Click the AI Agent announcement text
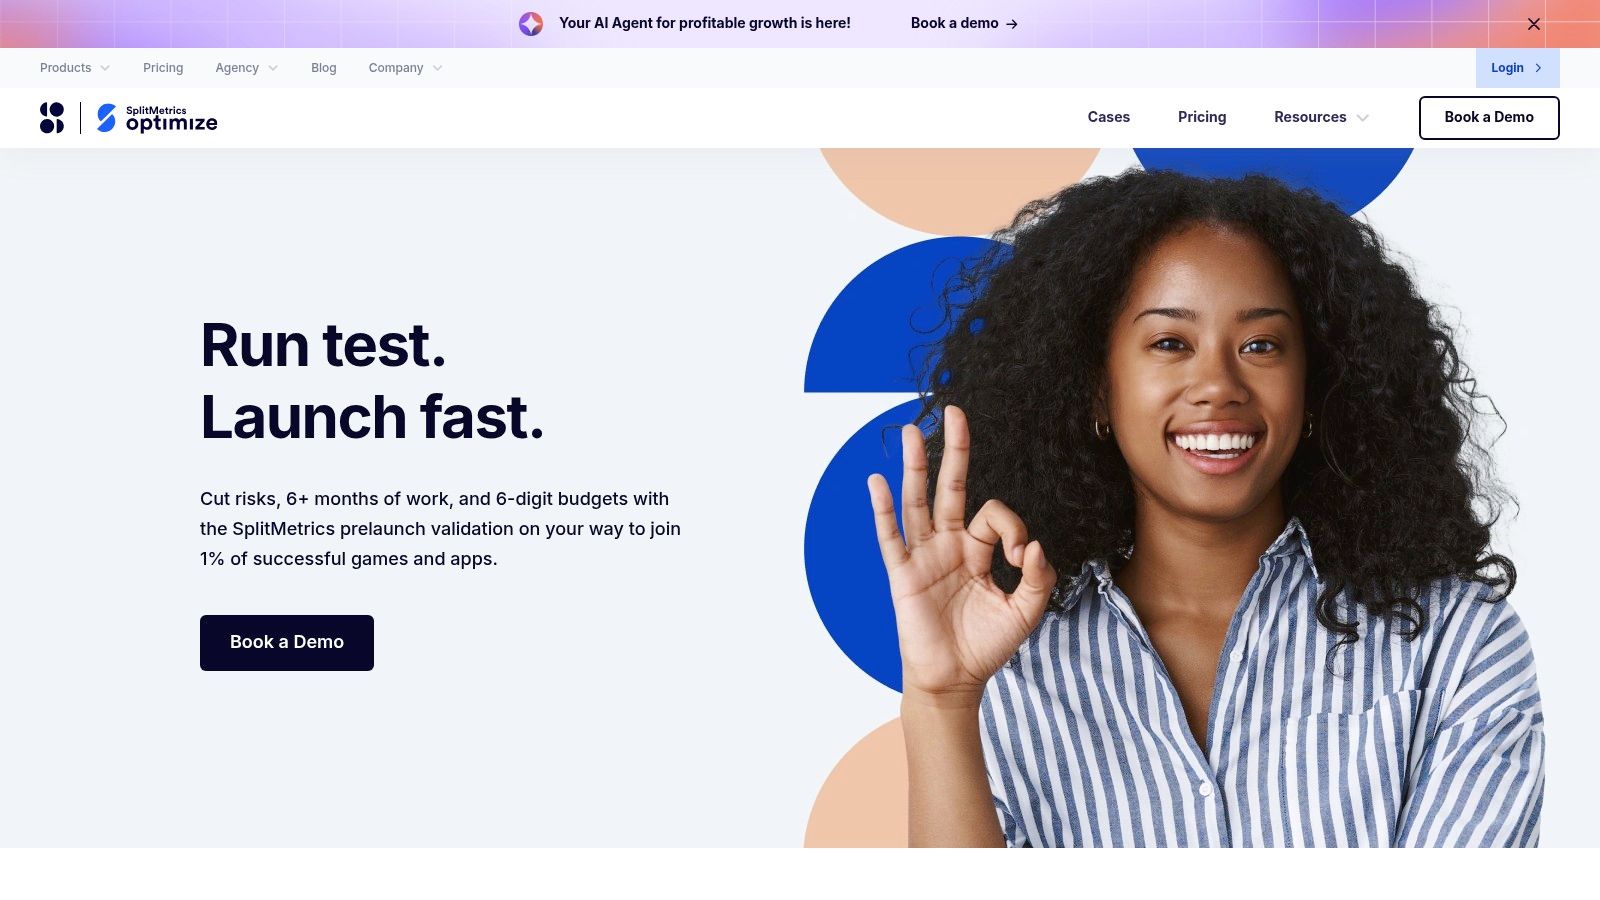The height and width of the screenshot is (900, 1600). (705, 23)
